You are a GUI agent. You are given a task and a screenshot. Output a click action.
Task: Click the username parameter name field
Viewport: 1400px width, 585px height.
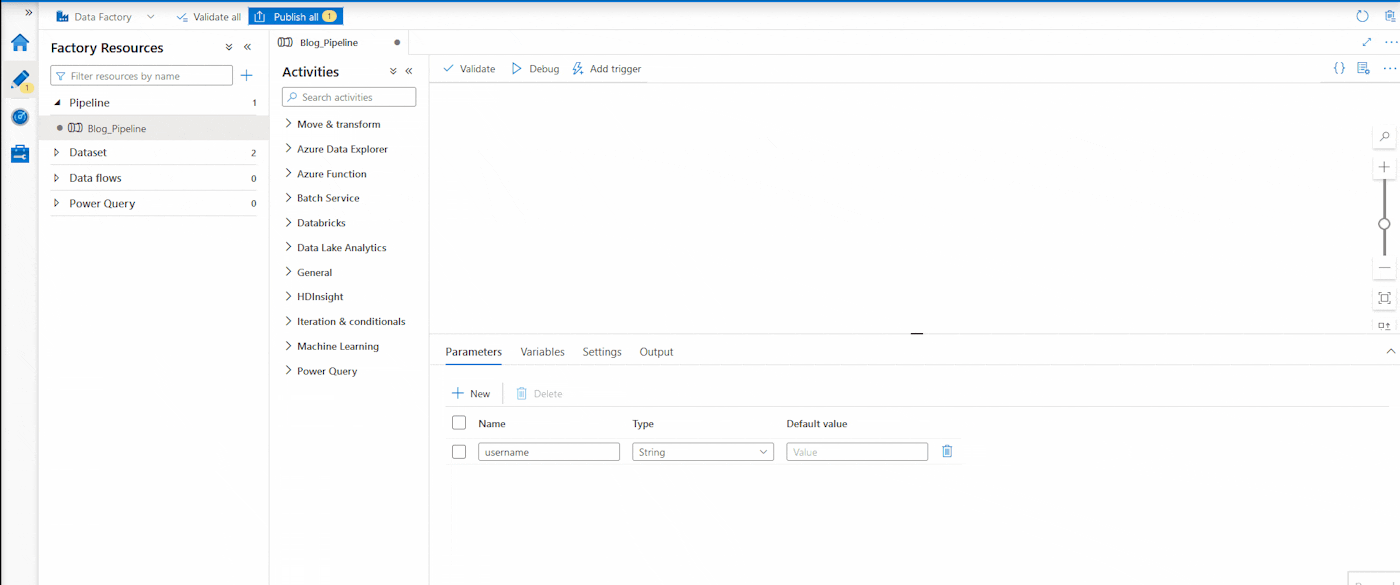(x=549, y=452)
